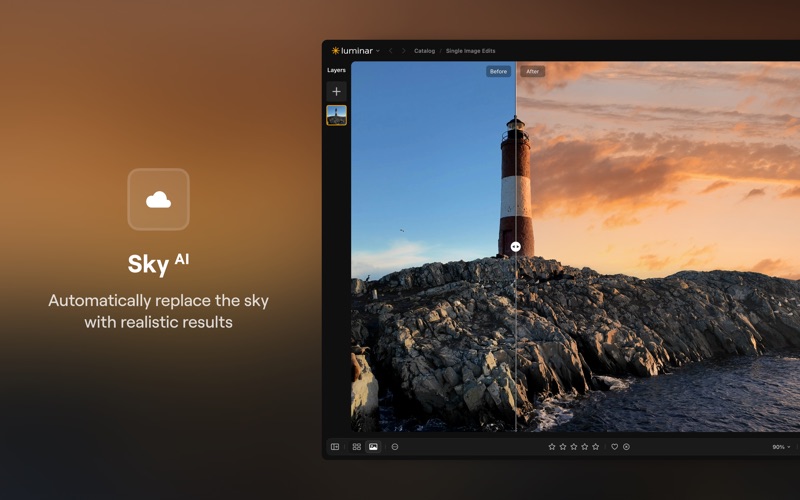Switch to single image view
This screenshot has height=500, width=800.
[373, 447]
